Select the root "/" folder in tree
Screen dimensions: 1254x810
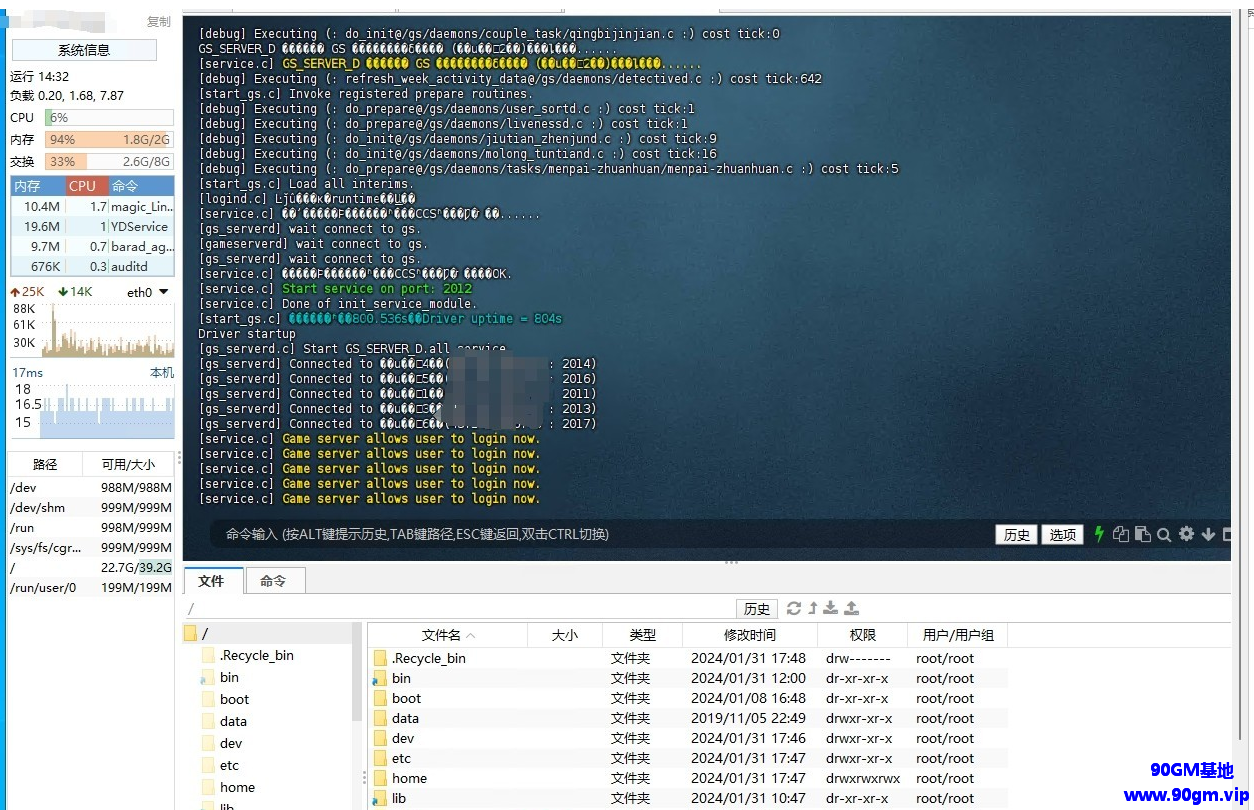pyautogui.click(x=204, y=634)
